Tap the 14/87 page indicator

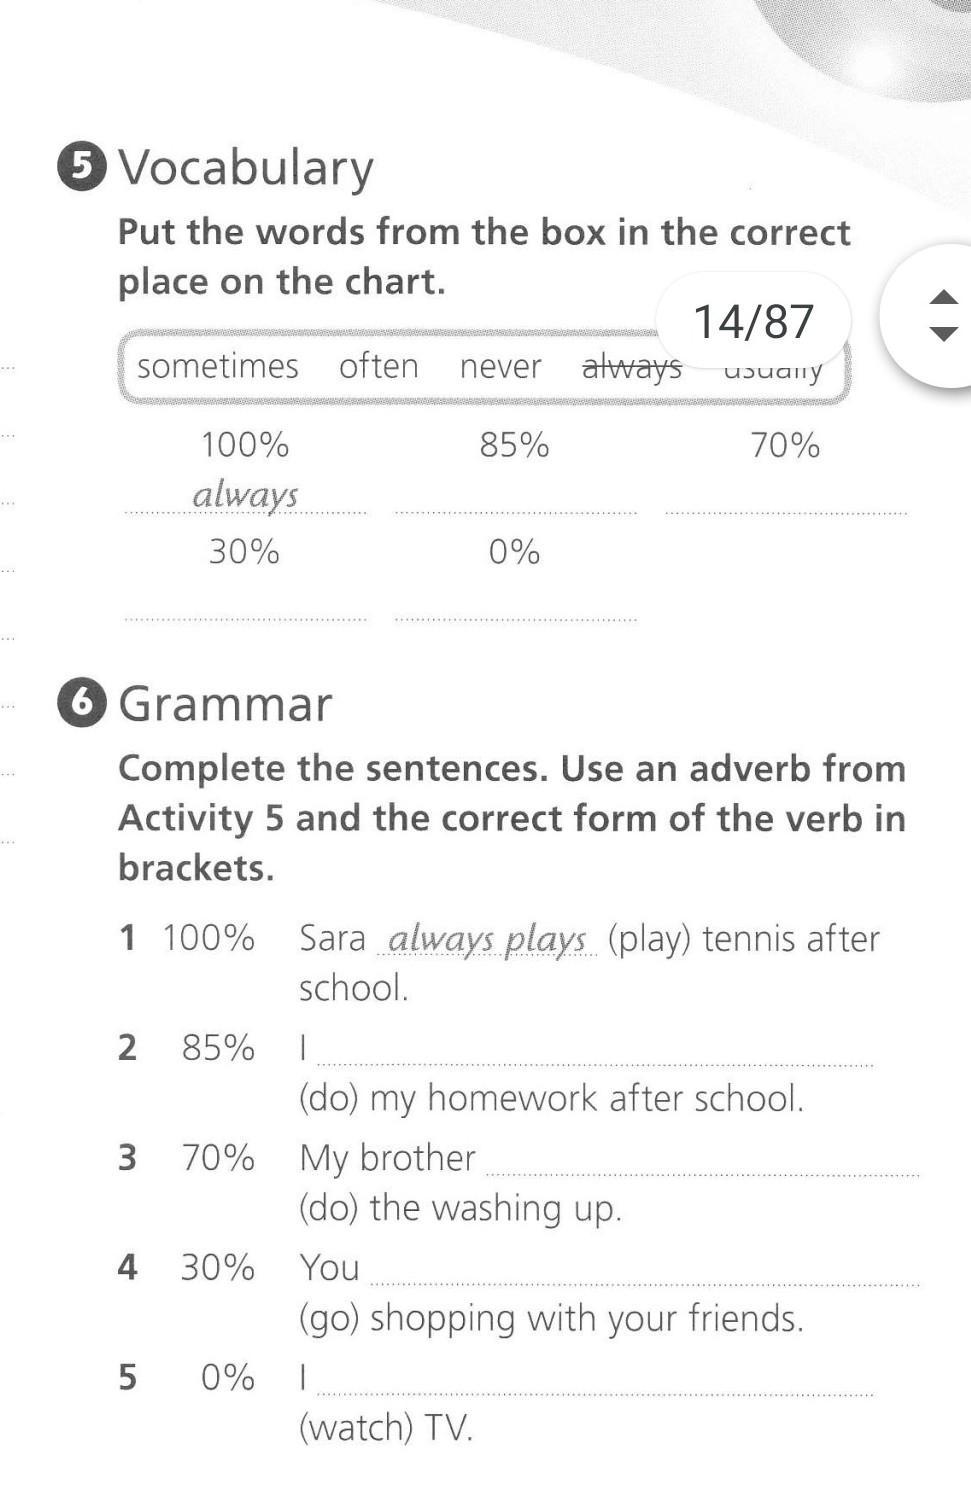click(x=753, y=321)
